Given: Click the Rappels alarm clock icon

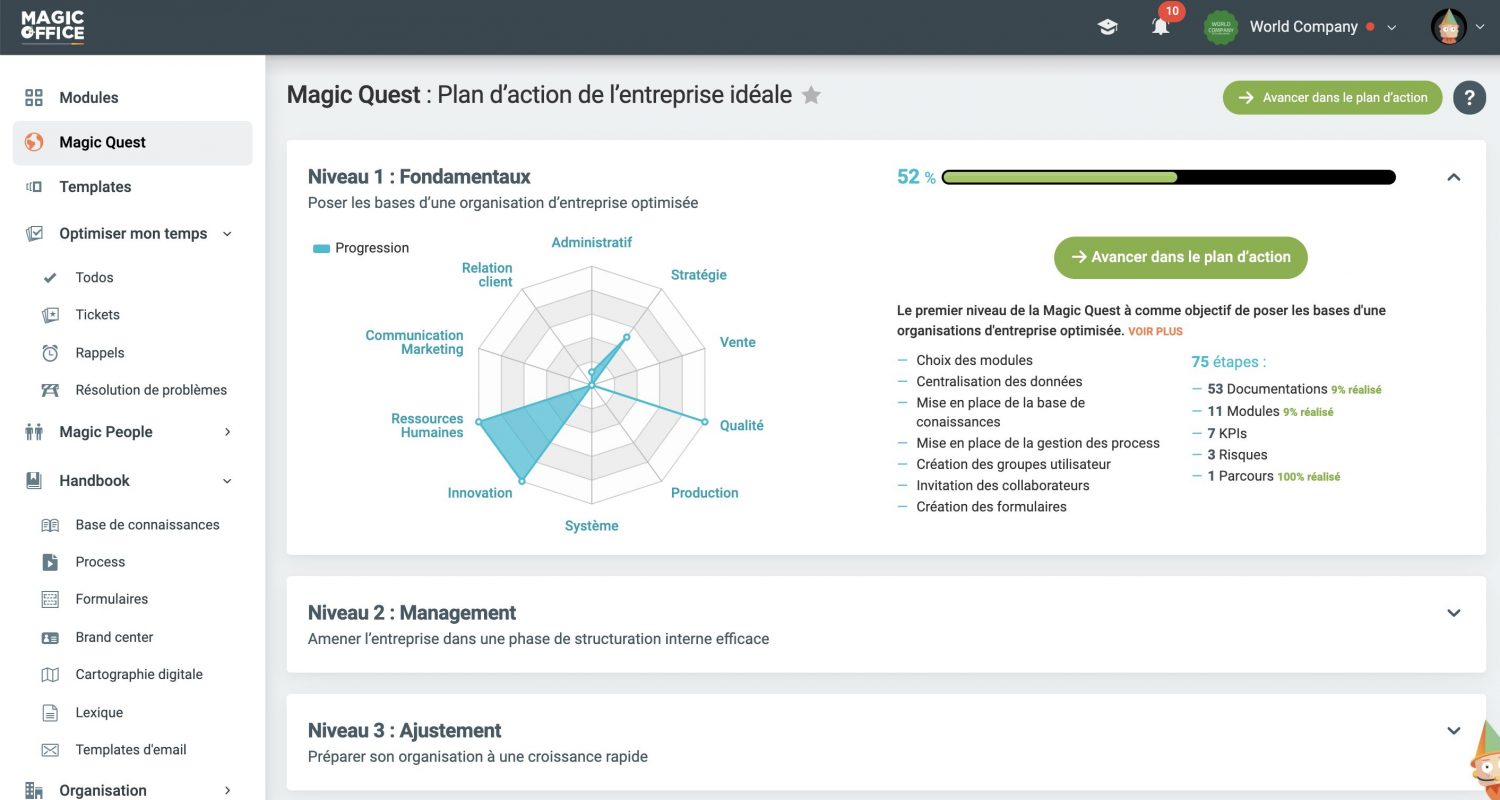Looking at the screenshot, I should [50, 353].
